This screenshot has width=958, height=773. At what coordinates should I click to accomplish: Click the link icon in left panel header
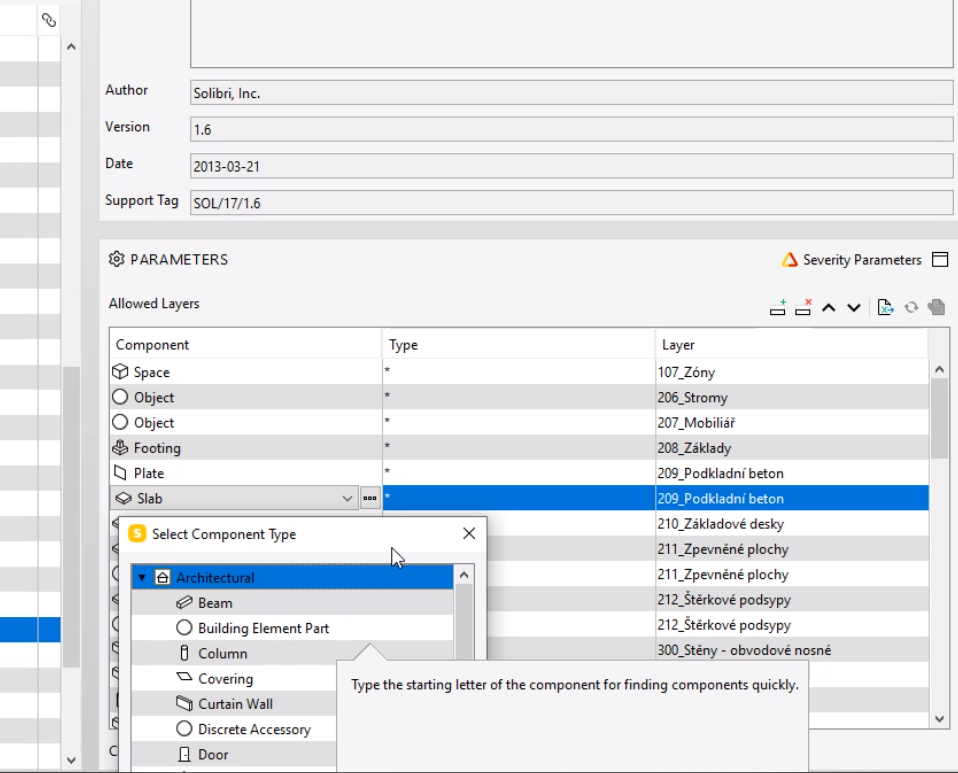click(x=49, y=20)
